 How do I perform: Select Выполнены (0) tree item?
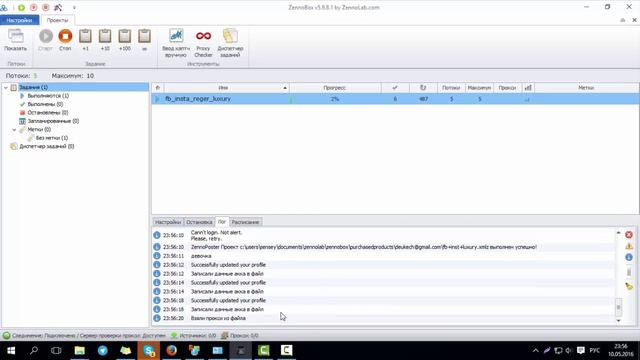(45, 104)
